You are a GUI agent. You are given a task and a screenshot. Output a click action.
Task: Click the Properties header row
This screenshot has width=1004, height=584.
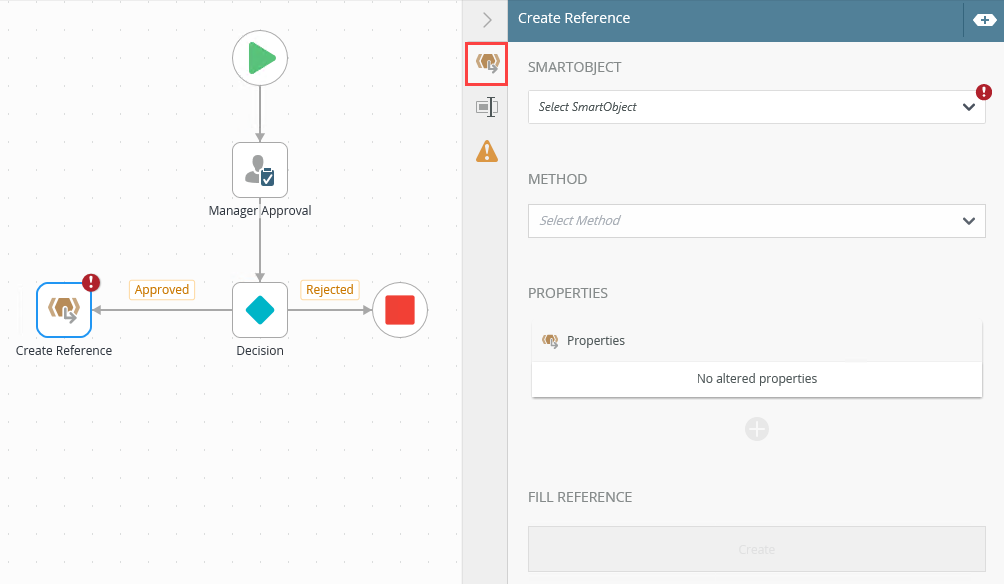pyautogui.click(x=757, y=341)
